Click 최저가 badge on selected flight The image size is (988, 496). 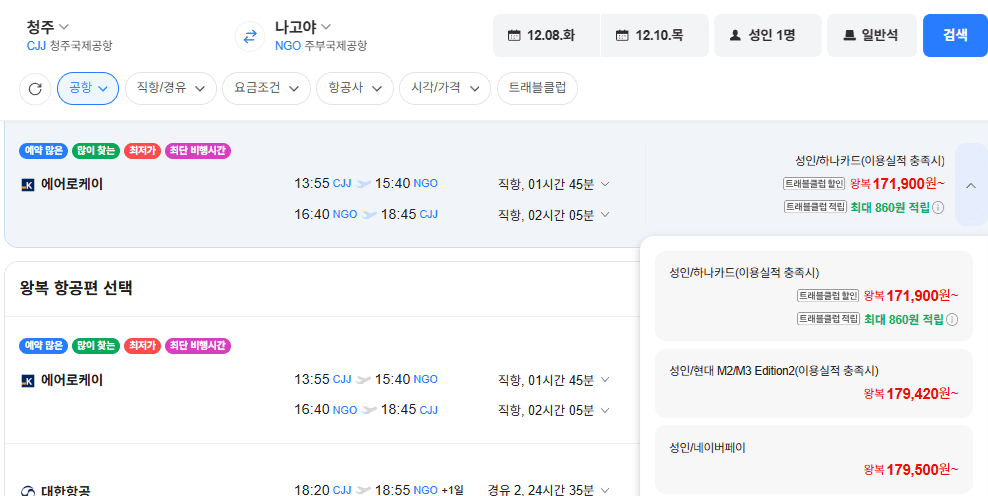(142, 151)
